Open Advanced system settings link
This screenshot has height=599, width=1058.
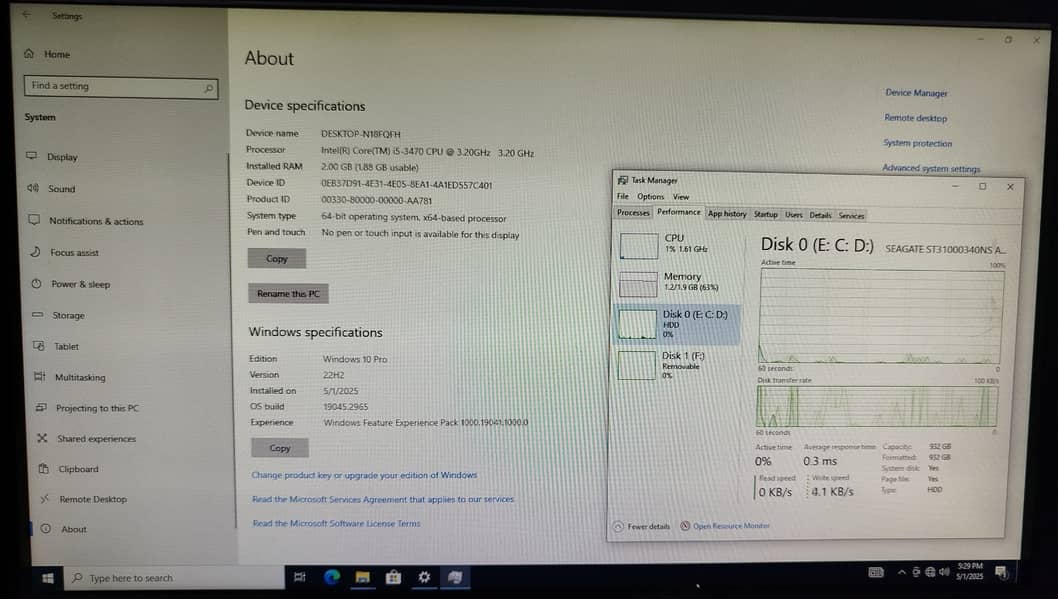[931, 169]
